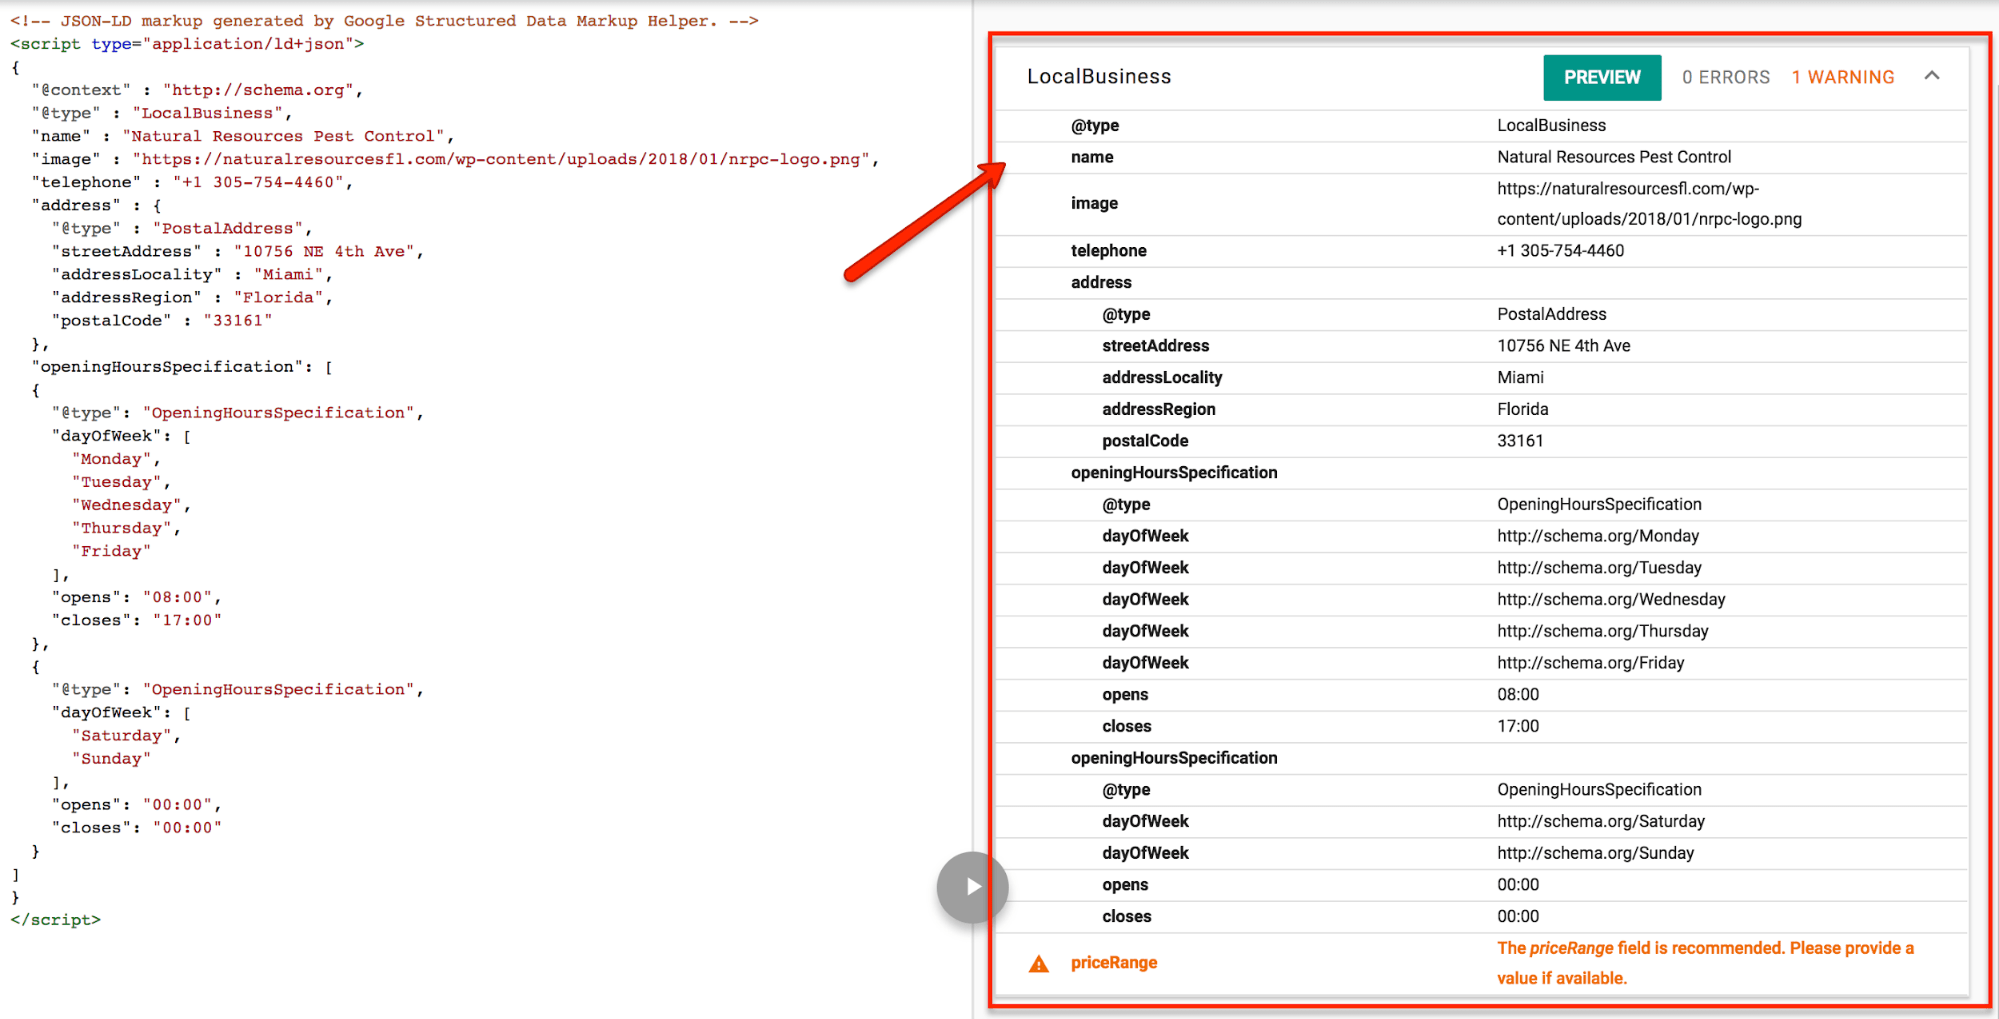
Task: Click the "telephone" line in the code editor
Action: tap(191, 182)
